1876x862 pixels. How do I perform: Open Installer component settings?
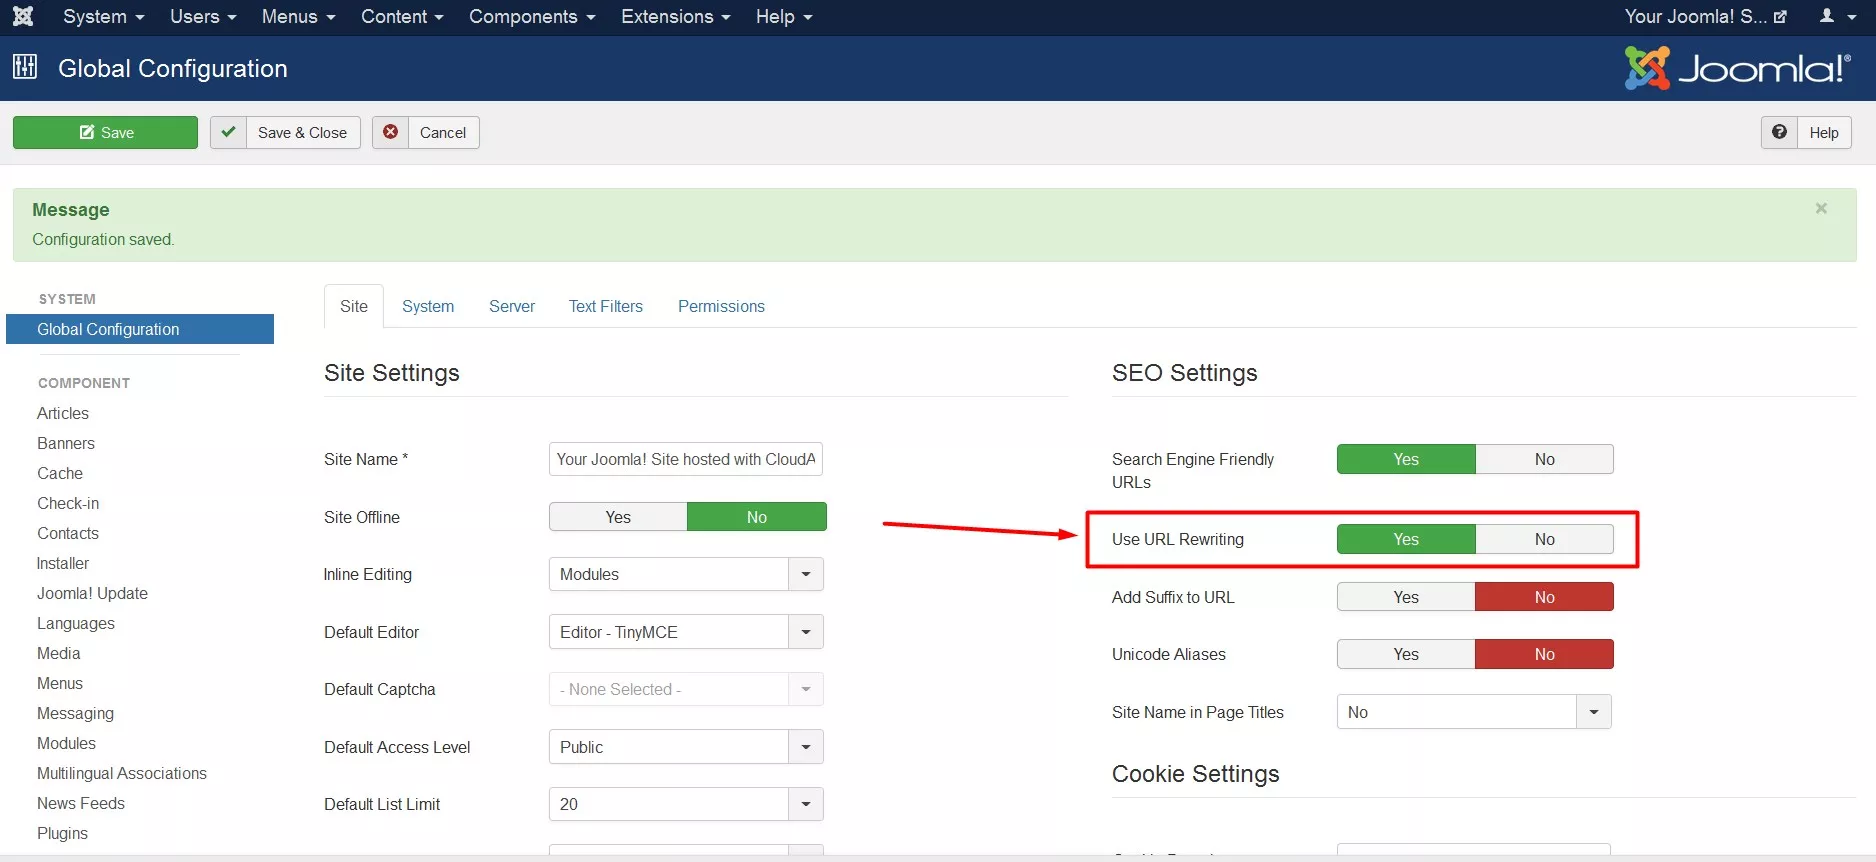[63, 563]
